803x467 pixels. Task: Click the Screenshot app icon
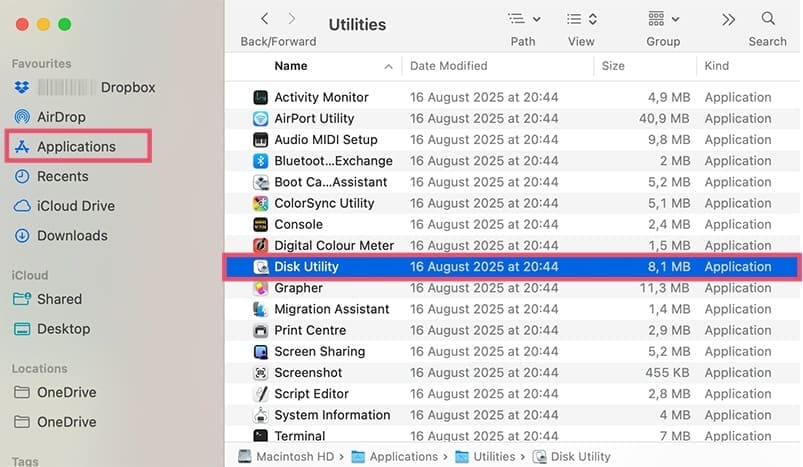[x=260, y=373]
